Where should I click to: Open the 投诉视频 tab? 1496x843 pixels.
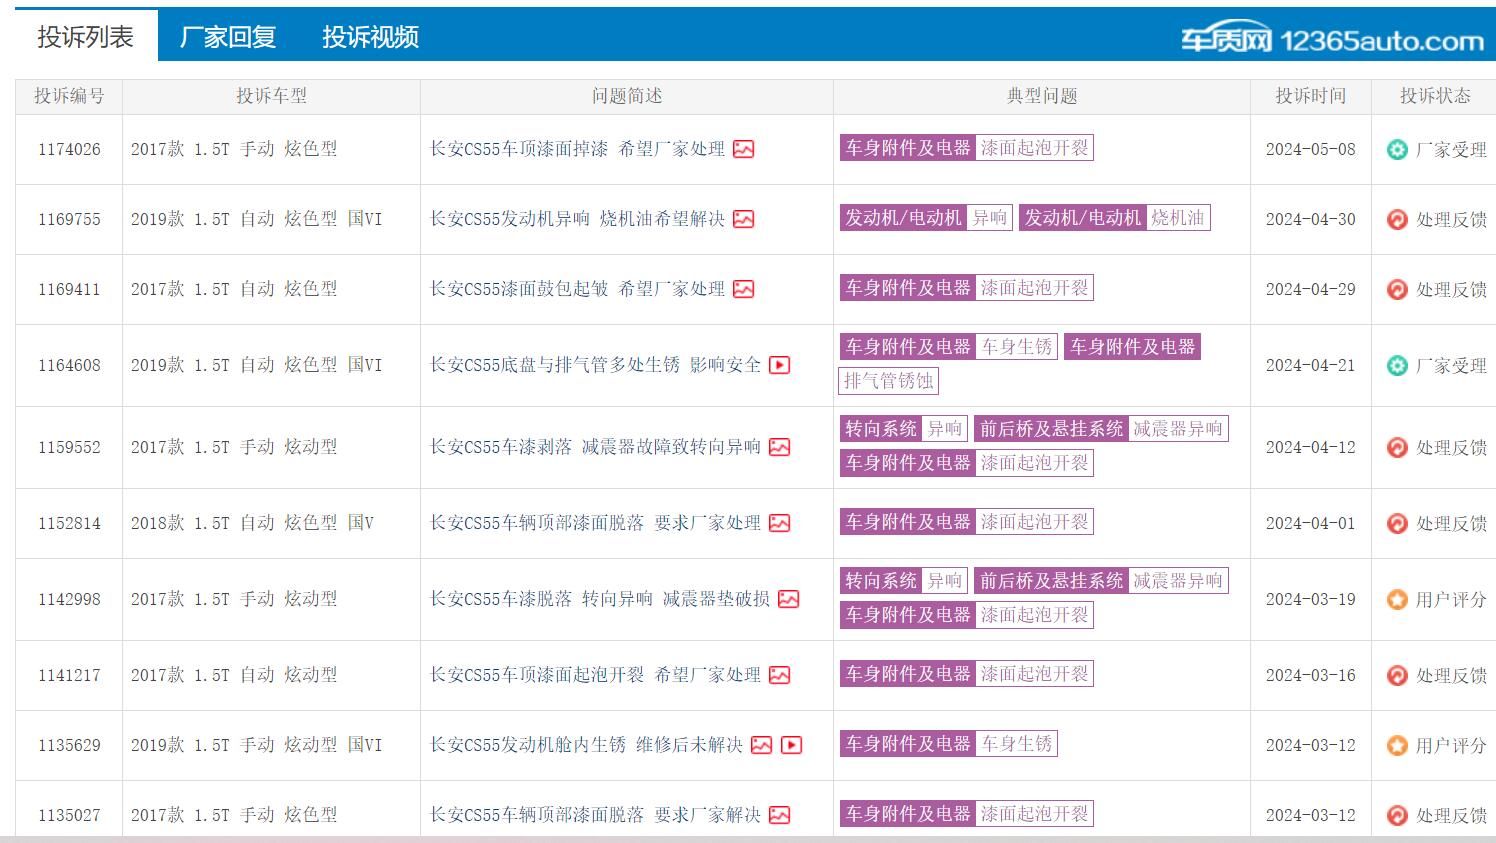371,37
